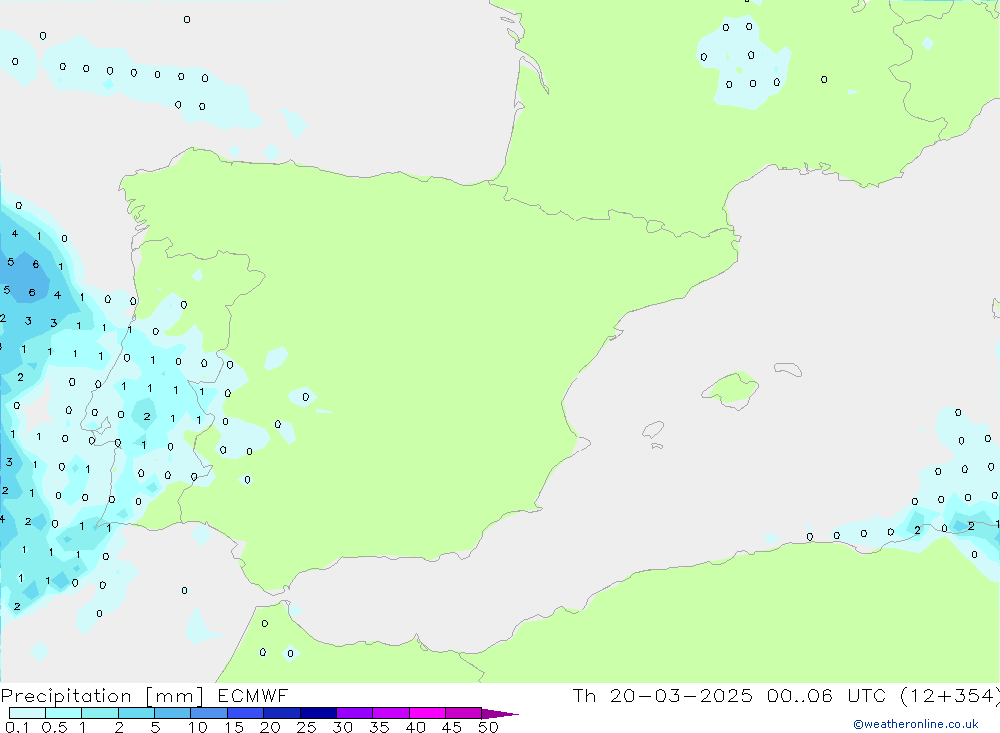Click the '25' legend scale label
This screenshot has height=733, width=1000.
(x=307, y=727)
